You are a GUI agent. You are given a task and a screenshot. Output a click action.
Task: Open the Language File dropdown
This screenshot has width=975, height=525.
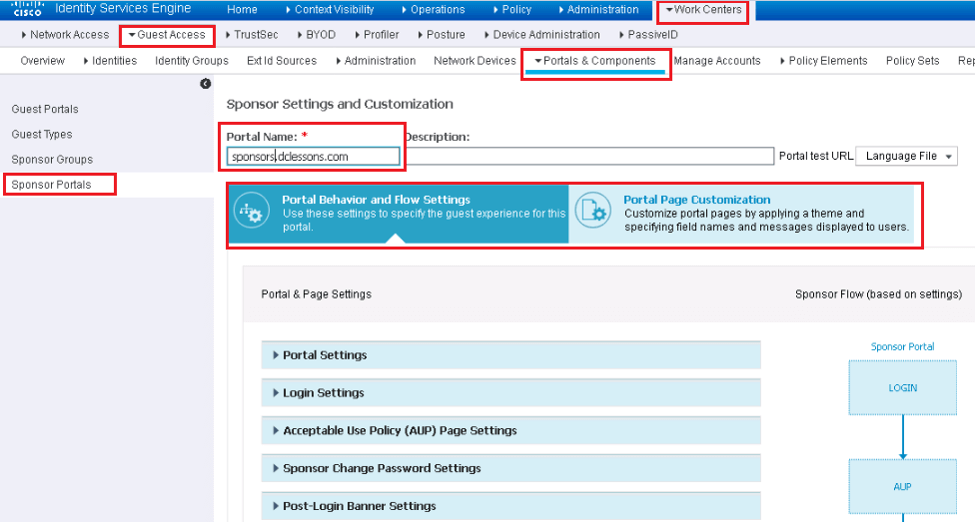coord(907,156)
